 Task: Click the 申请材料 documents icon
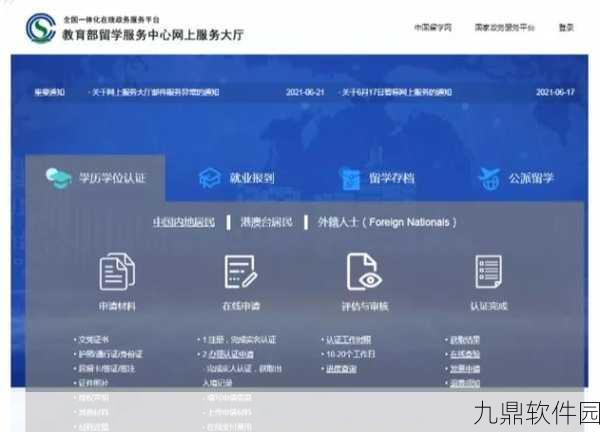[117, 272]
